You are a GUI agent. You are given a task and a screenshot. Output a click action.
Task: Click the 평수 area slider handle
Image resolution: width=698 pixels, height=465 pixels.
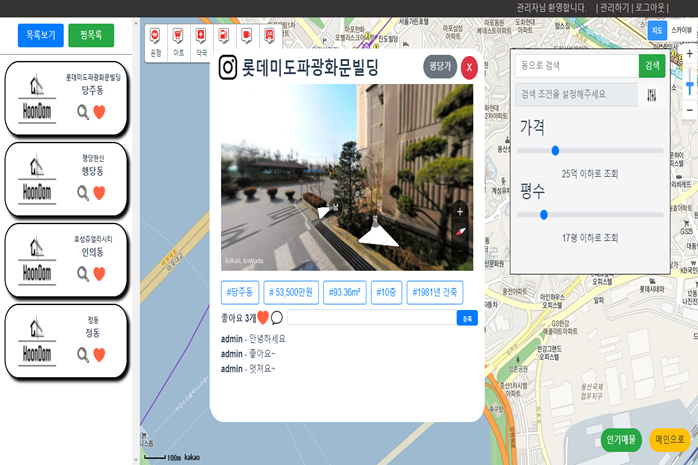(x=544, y=215)
